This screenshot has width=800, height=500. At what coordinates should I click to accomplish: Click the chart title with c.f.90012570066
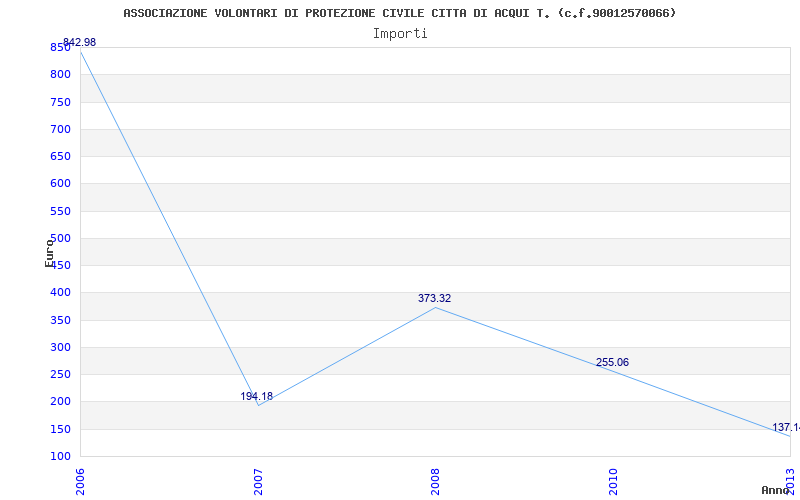tap(399, 13)
